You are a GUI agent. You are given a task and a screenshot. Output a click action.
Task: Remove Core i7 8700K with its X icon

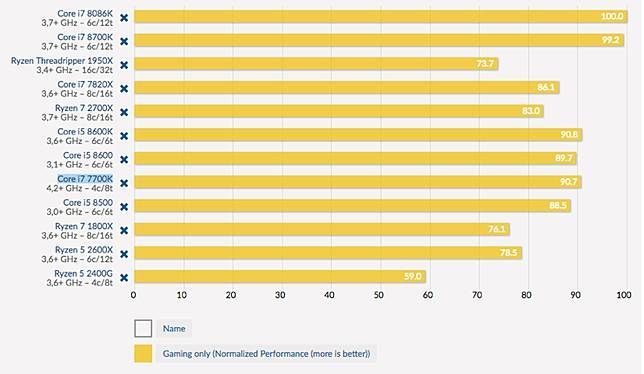124,41
